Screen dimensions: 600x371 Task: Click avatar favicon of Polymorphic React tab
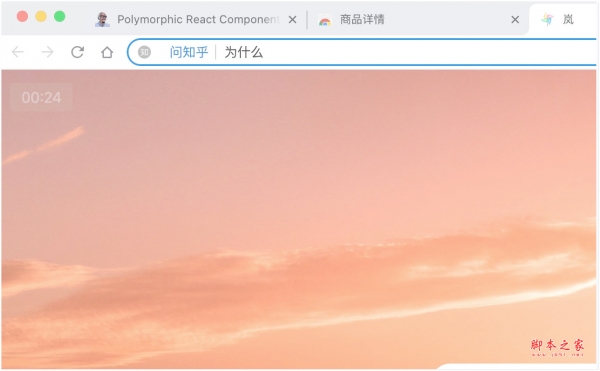coord(102,20)
